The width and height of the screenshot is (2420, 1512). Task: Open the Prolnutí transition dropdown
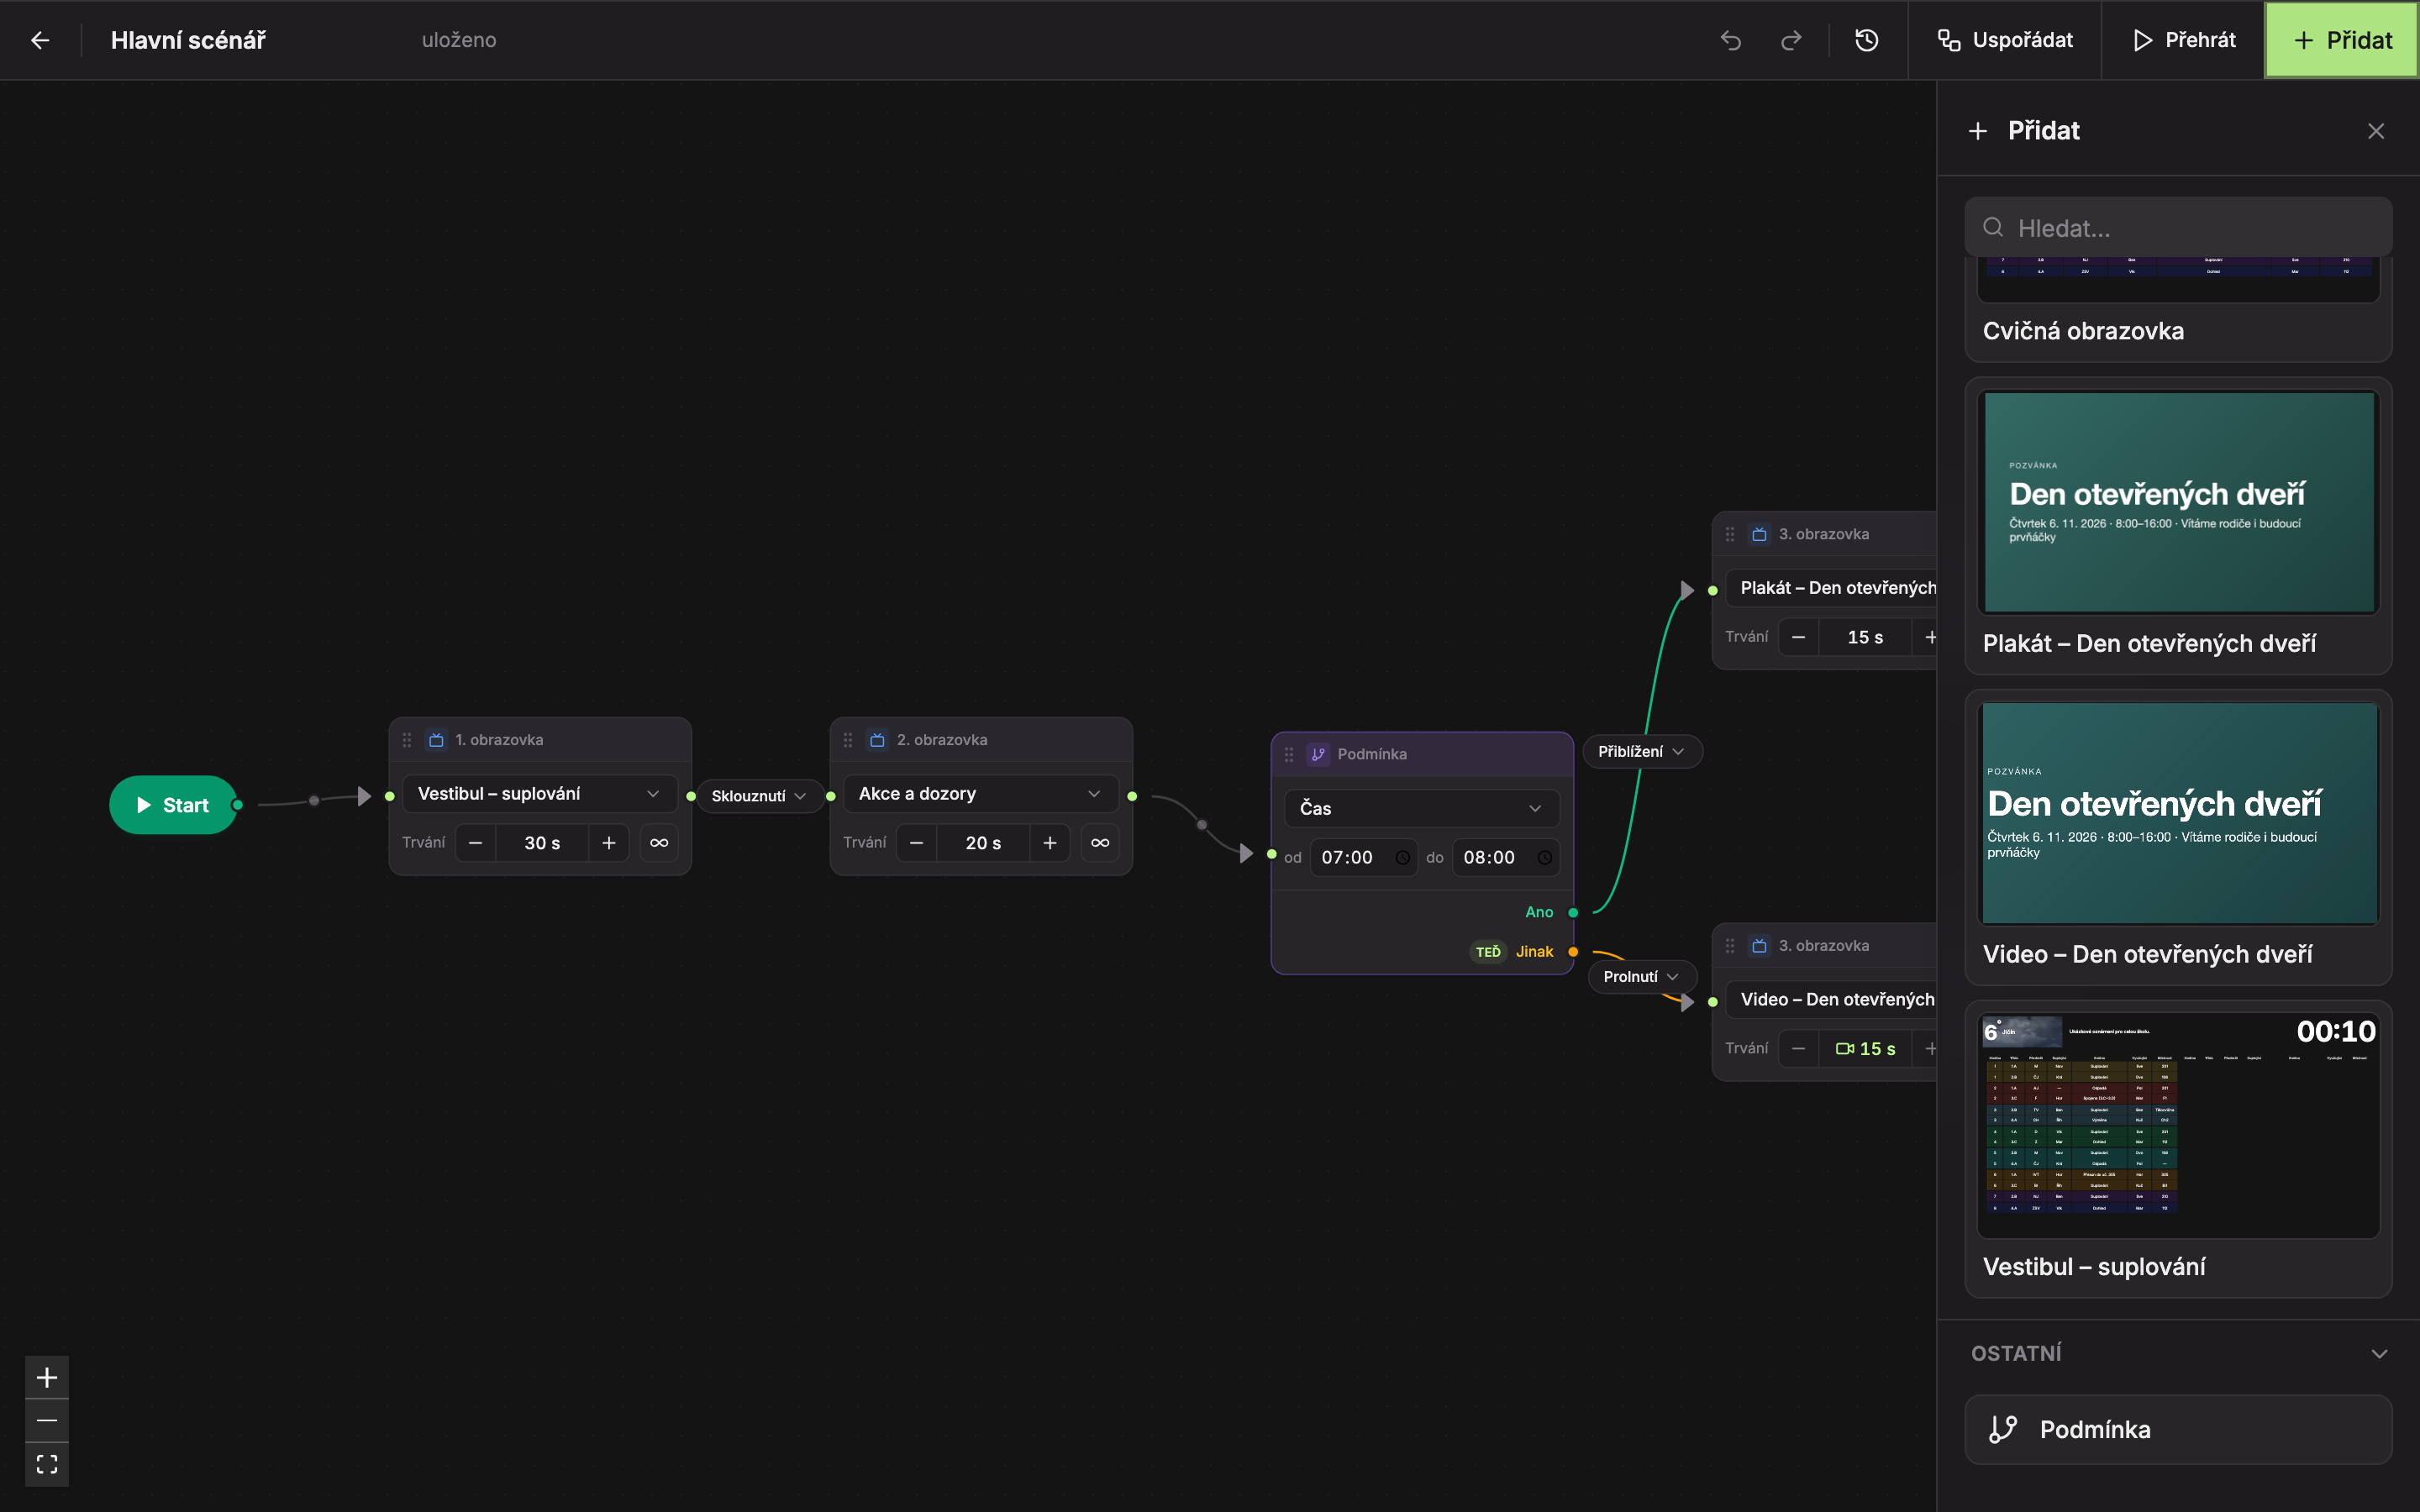pyautogui.click(x=1642, y=976)
